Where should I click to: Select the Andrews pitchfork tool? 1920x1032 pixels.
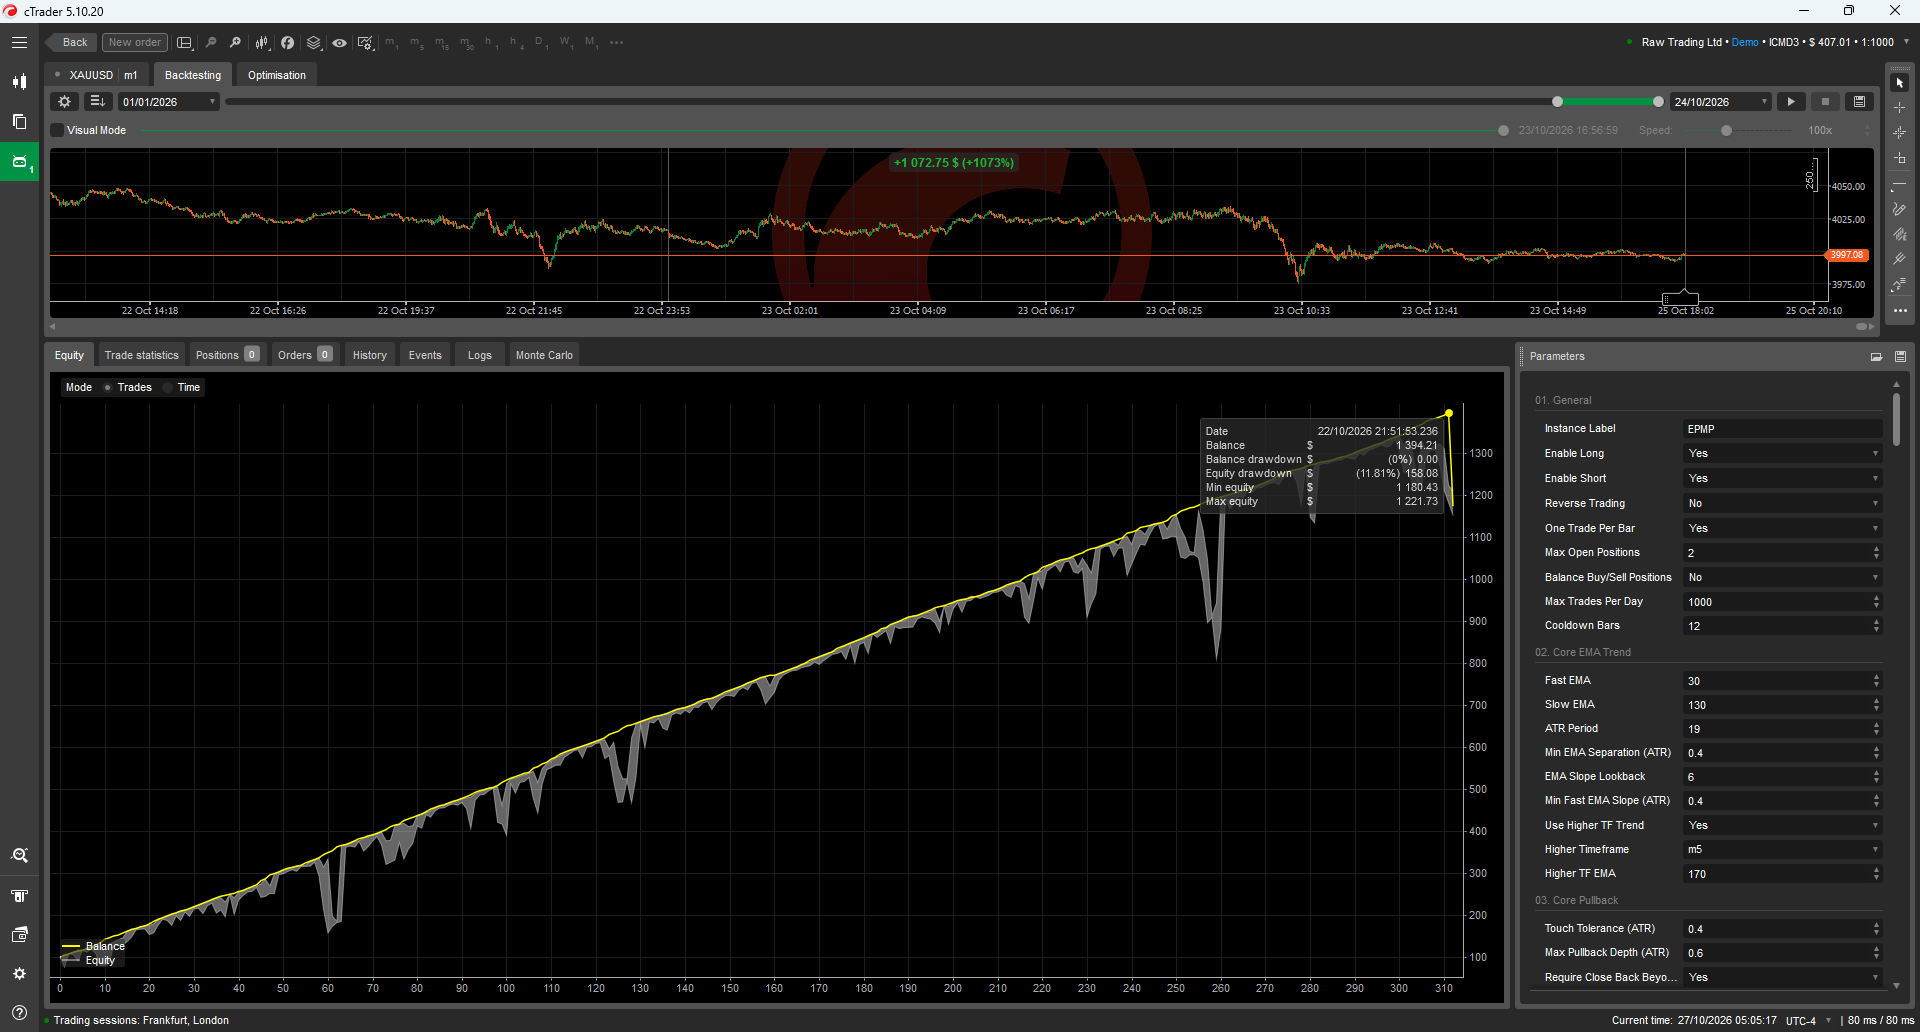[x=1900, y=259]
